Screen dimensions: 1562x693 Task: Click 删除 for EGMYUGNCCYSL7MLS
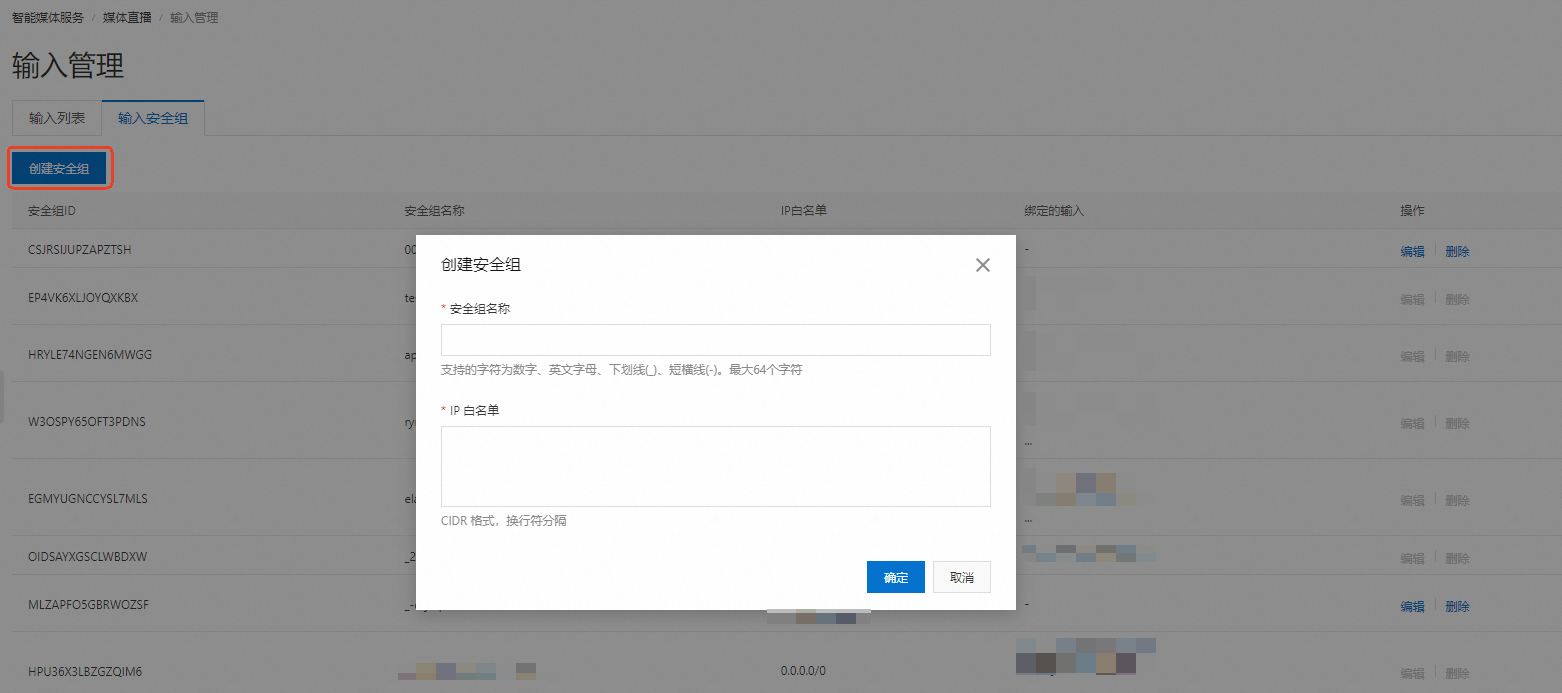point(1457,500)
